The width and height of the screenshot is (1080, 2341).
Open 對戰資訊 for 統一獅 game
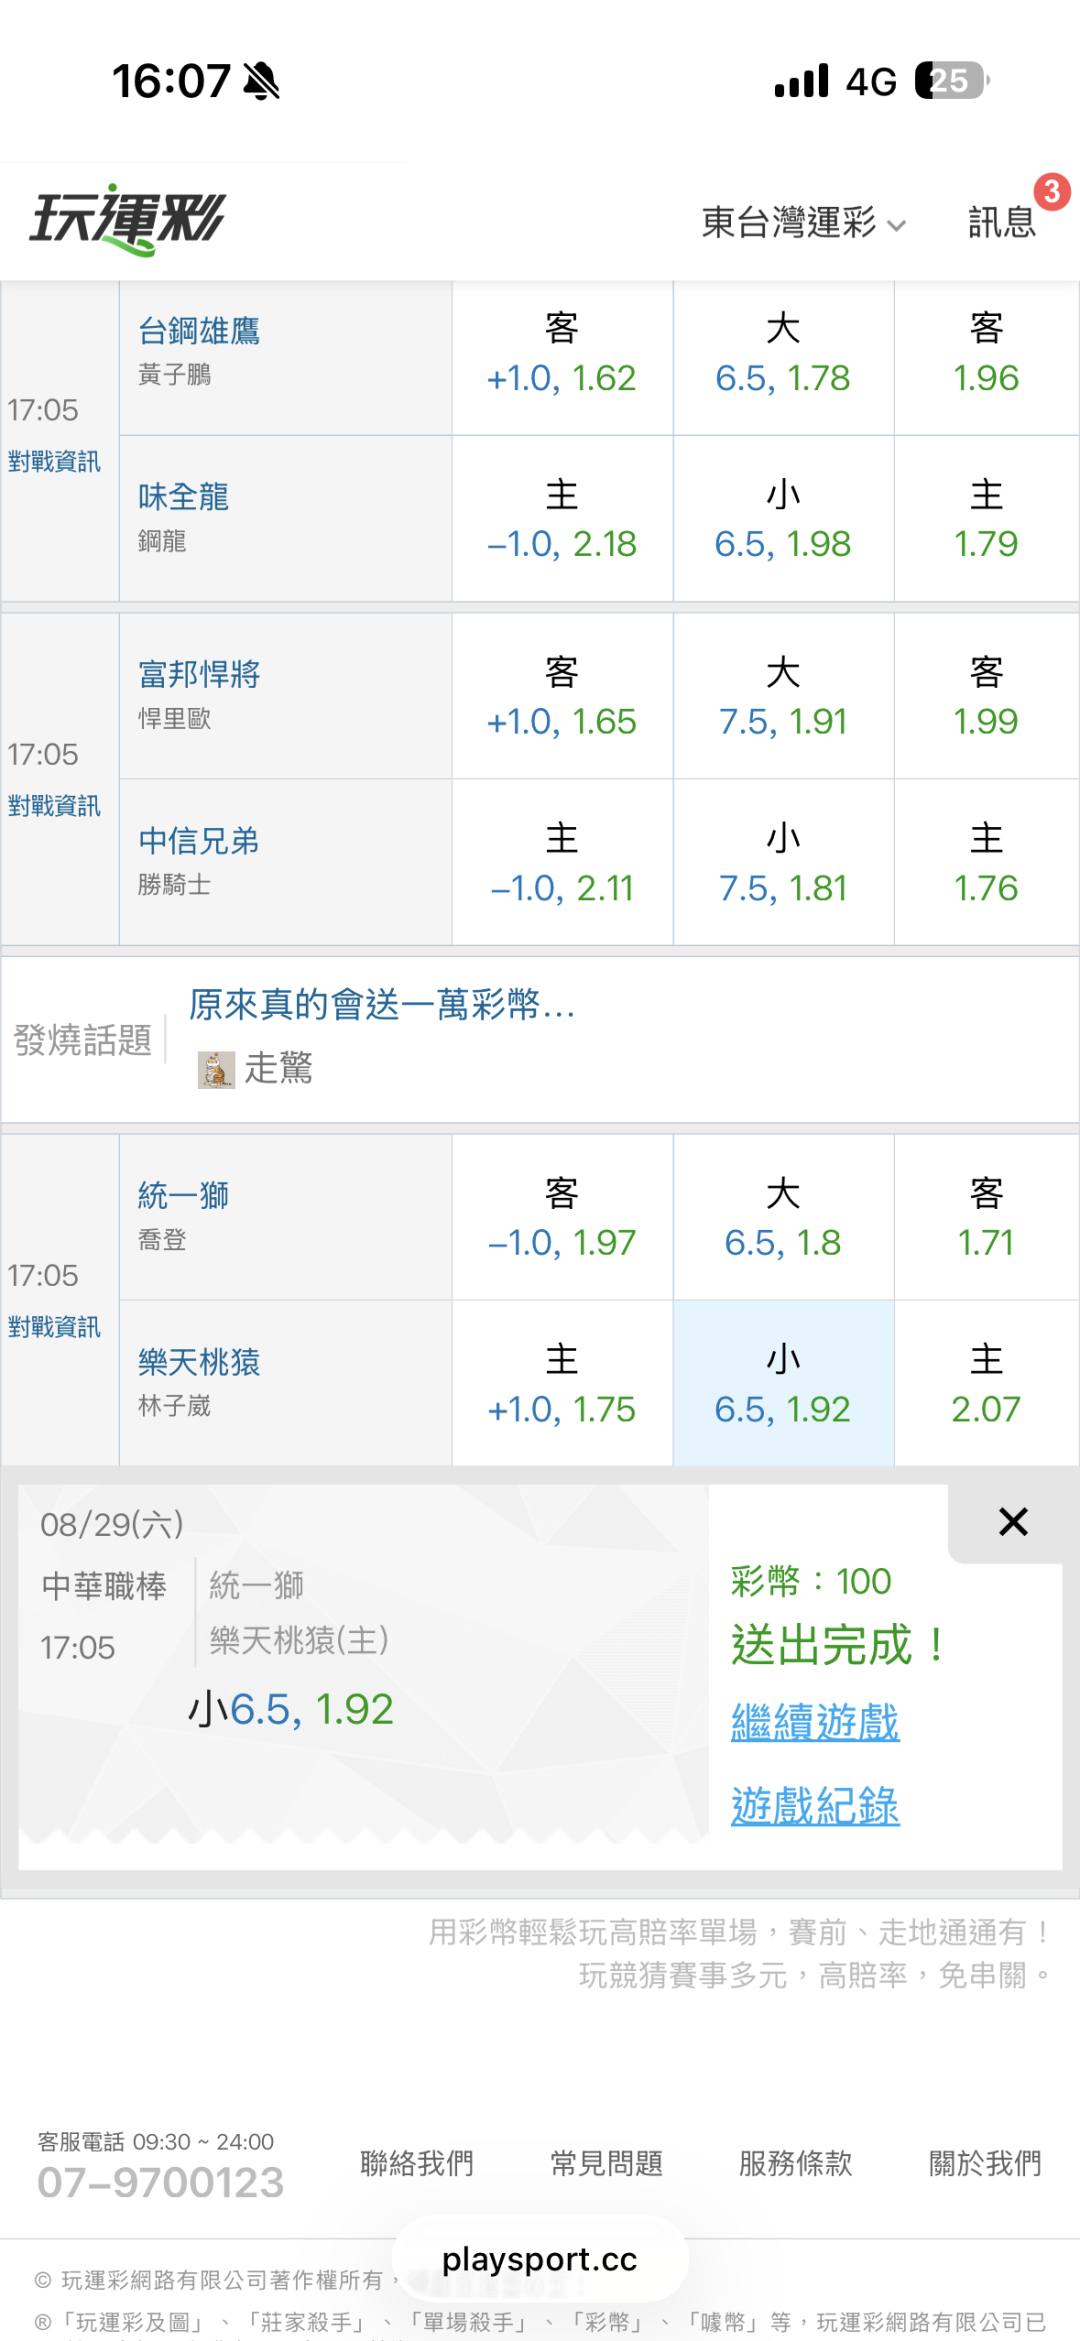(x=54, y=1327)
